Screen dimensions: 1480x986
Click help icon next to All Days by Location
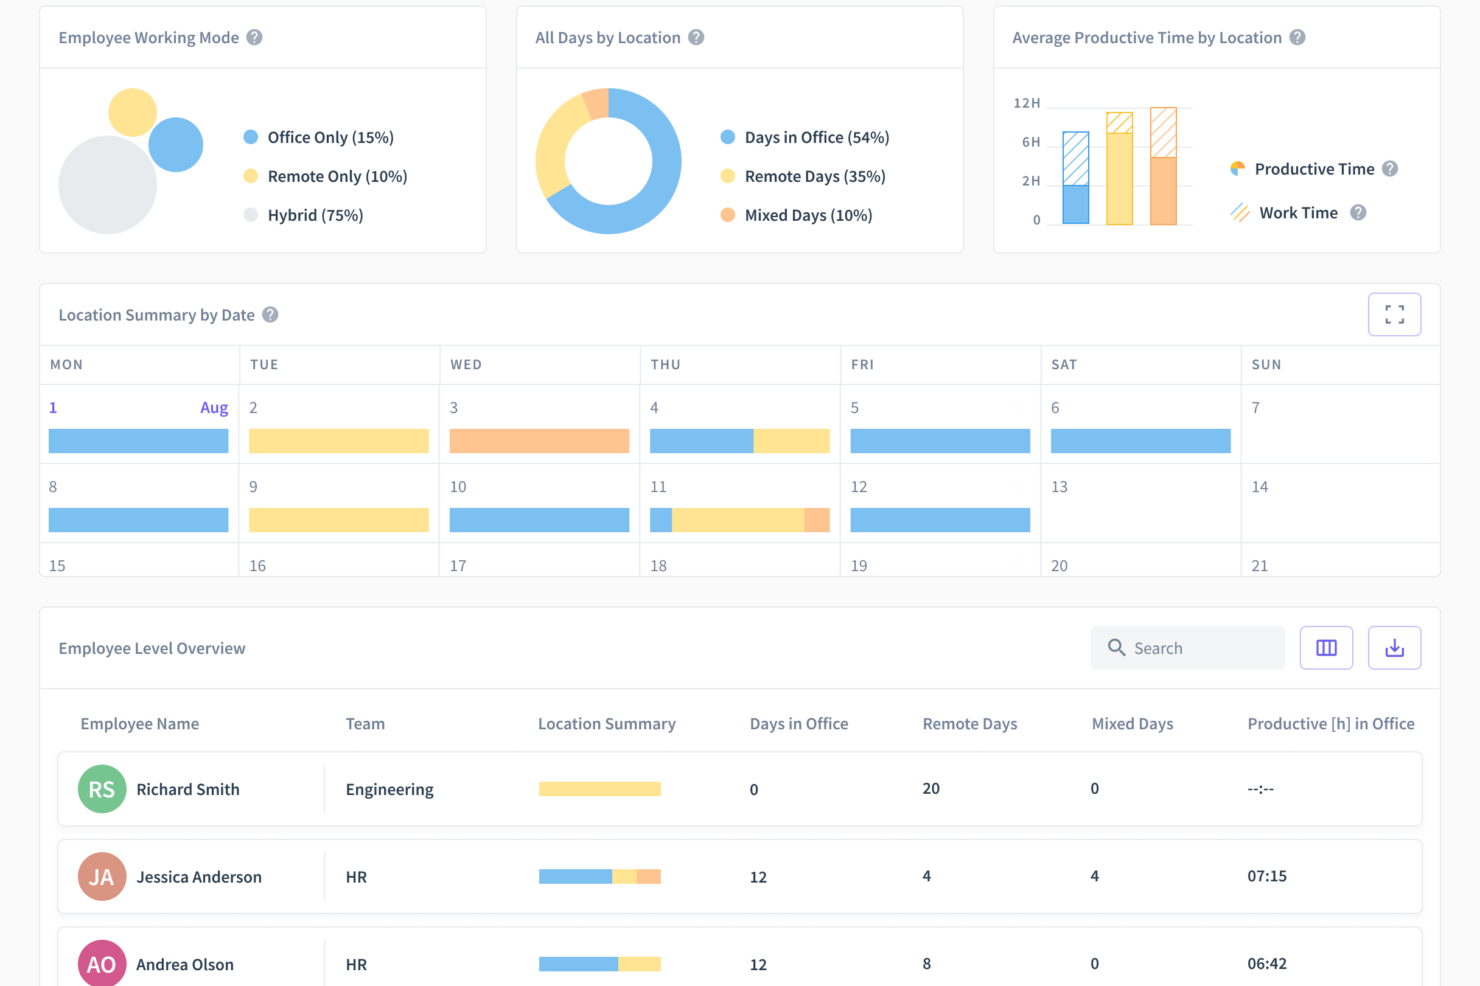click(x=696, y=37)
